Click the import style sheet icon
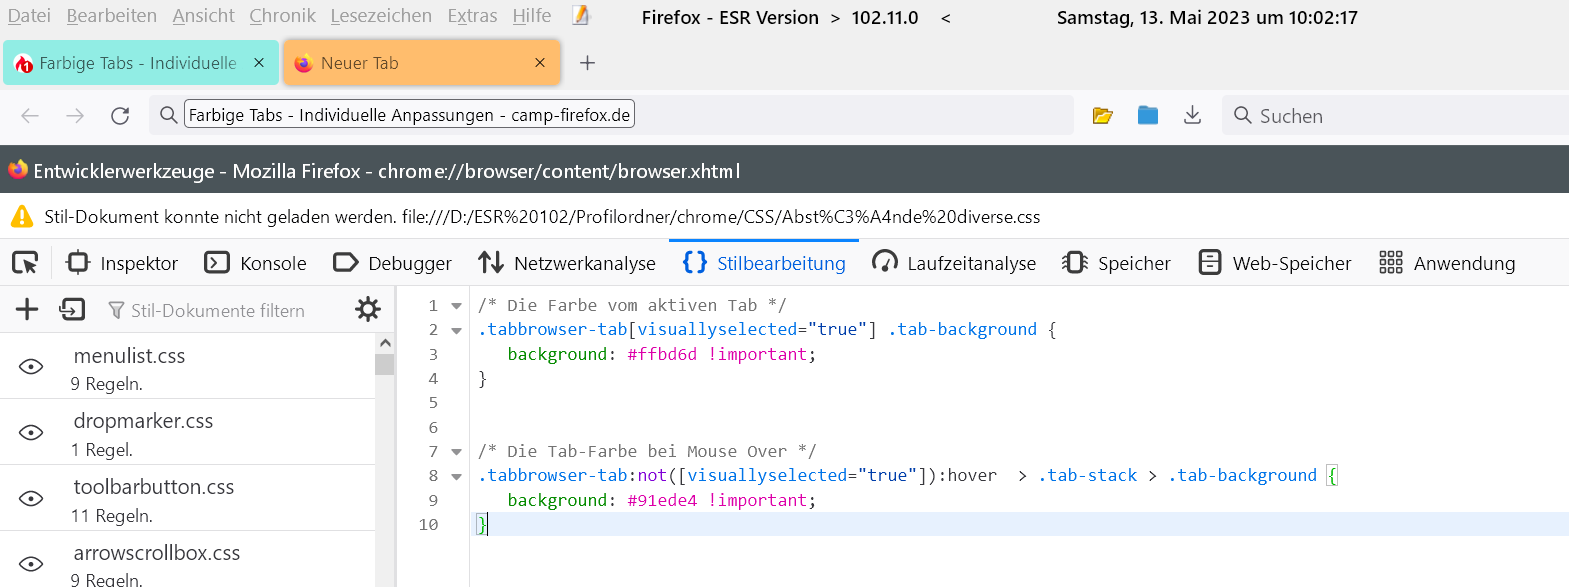The height and width of the screenshot is (587, 1569). 72,310
